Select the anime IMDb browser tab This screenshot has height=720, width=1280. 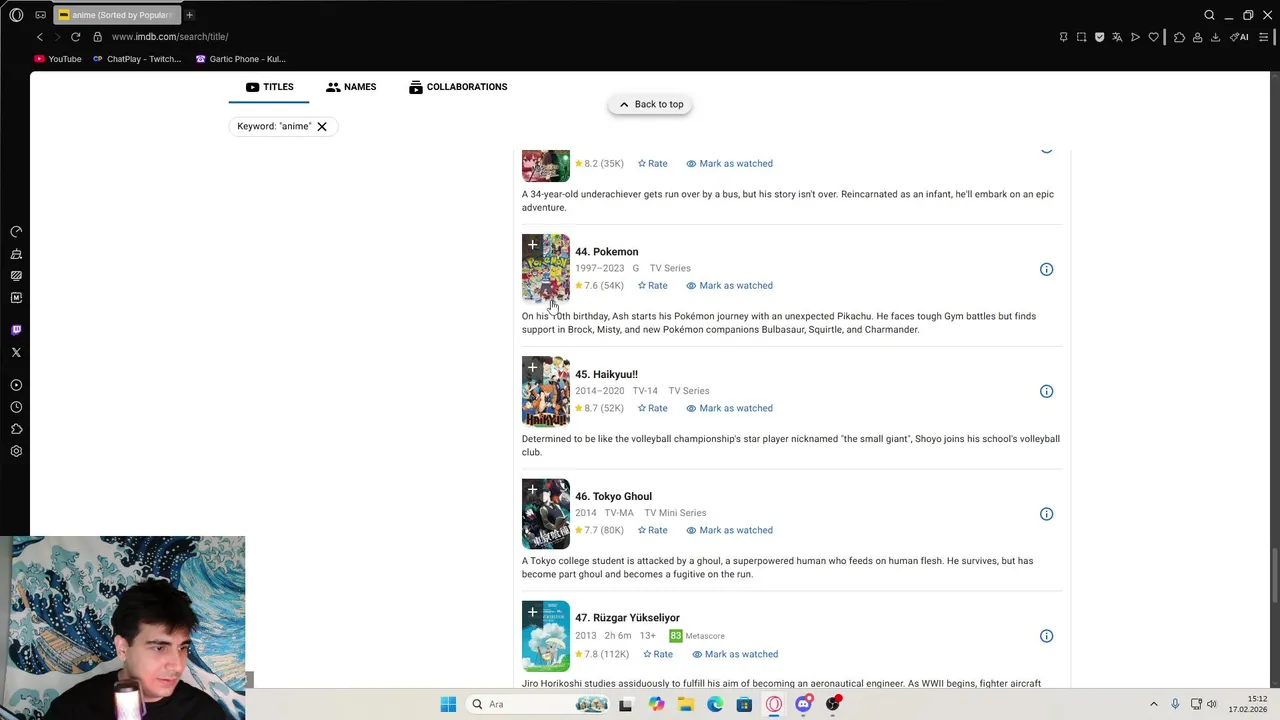(x=117, y=15)
